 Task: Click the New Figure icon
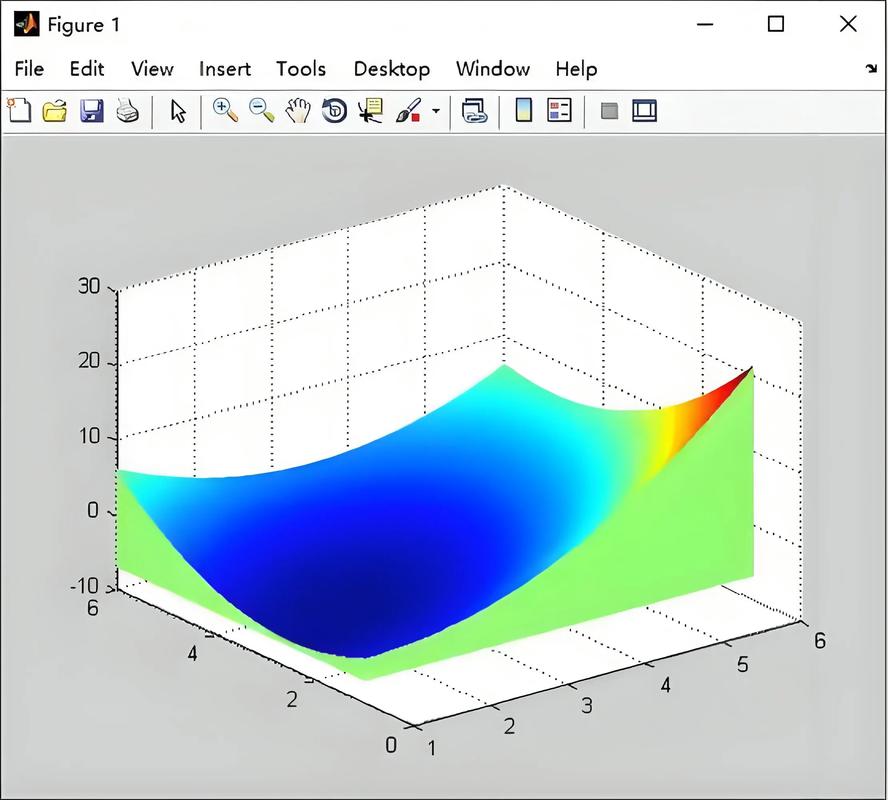(x=19, y=111)
